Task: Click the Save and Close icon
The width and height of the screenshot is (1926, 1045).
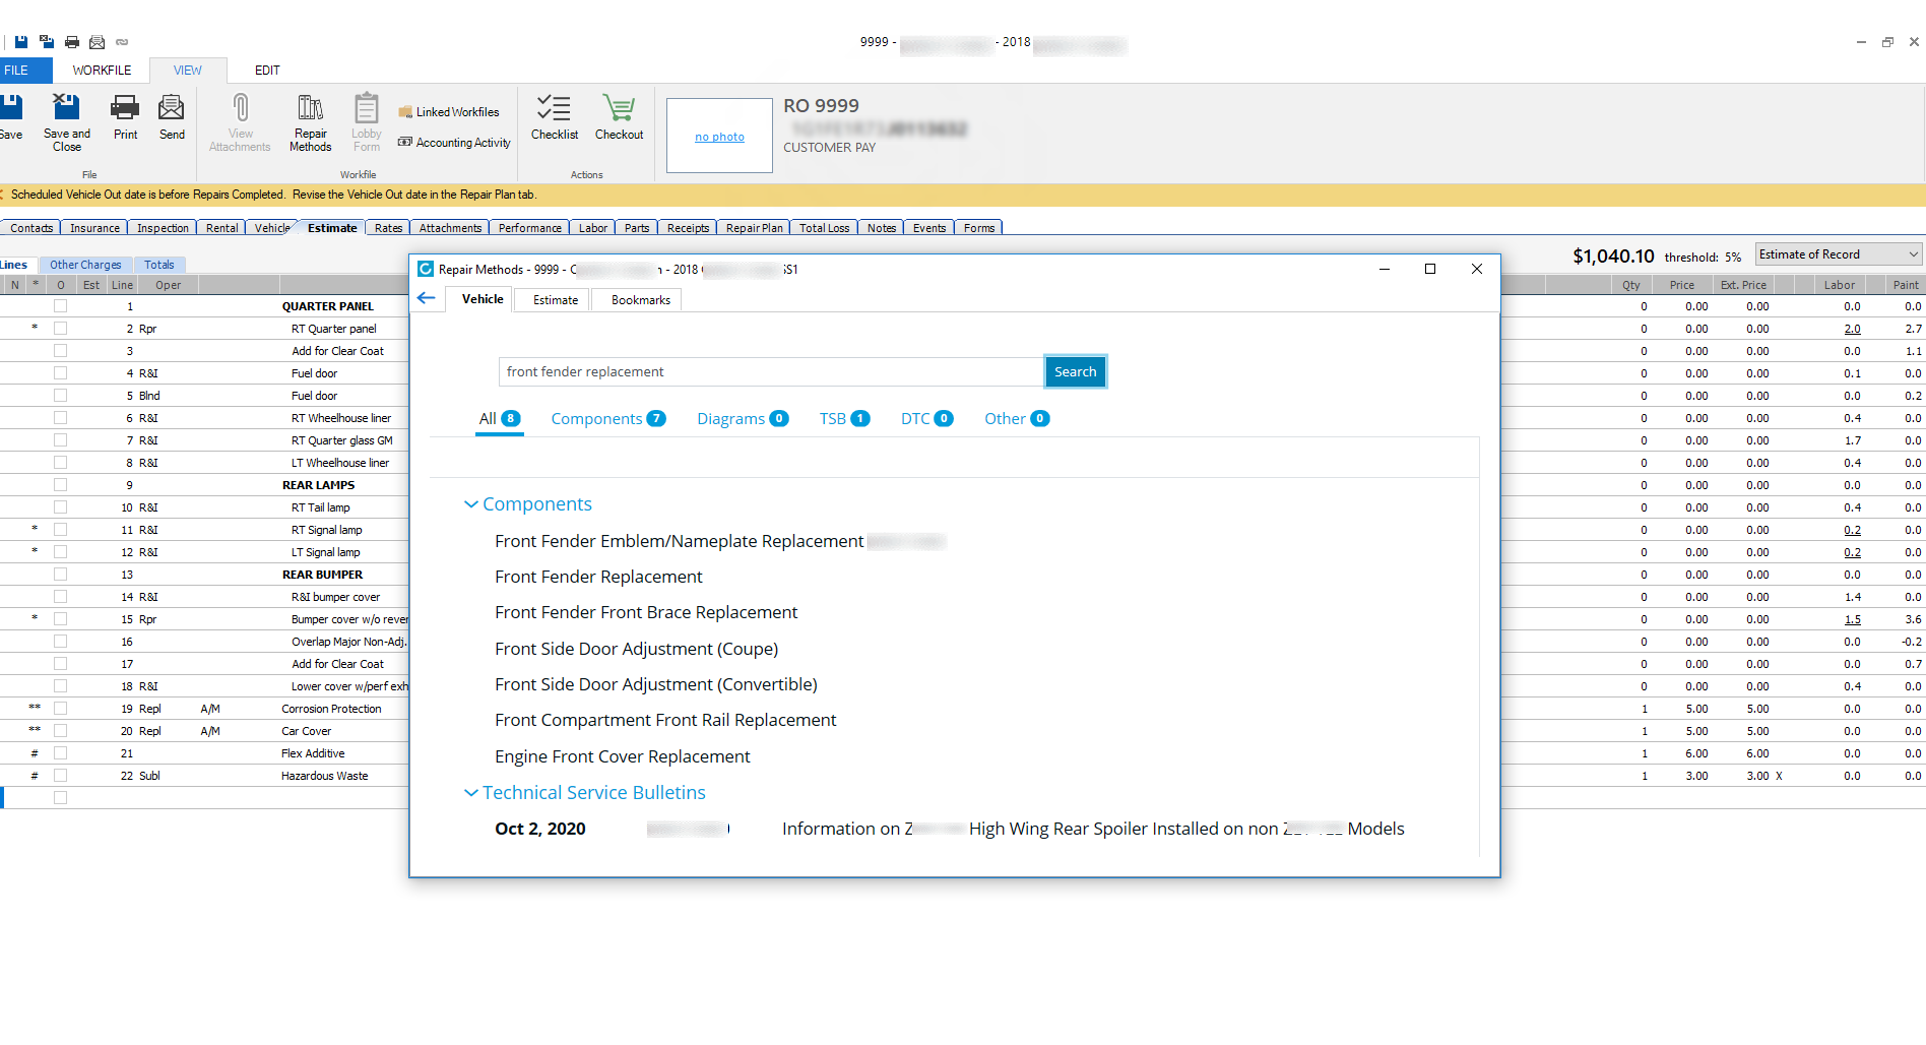Action: [66, 122]
